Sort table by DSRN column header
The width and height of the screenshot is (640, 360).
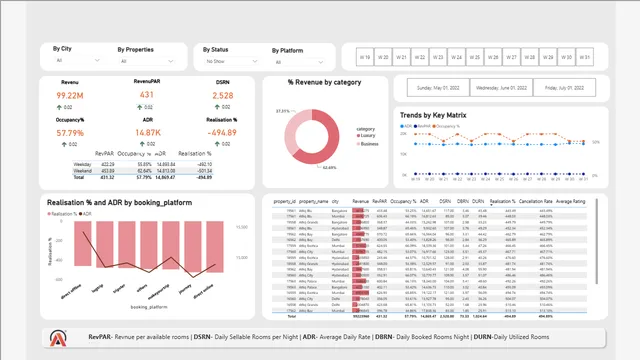tap(445, 201)
